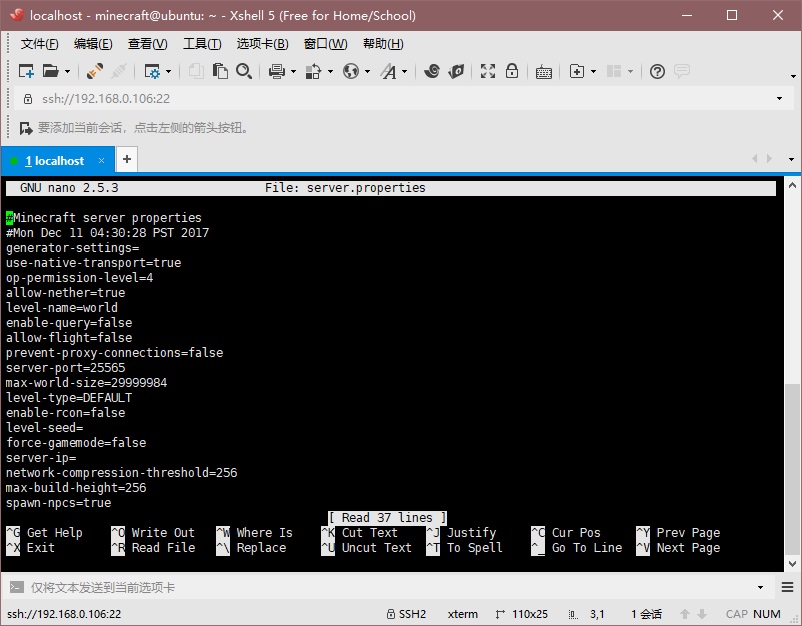Paste clipboard text using the paste icon
This screenshot has width=802, height=626.
point(222,72)
